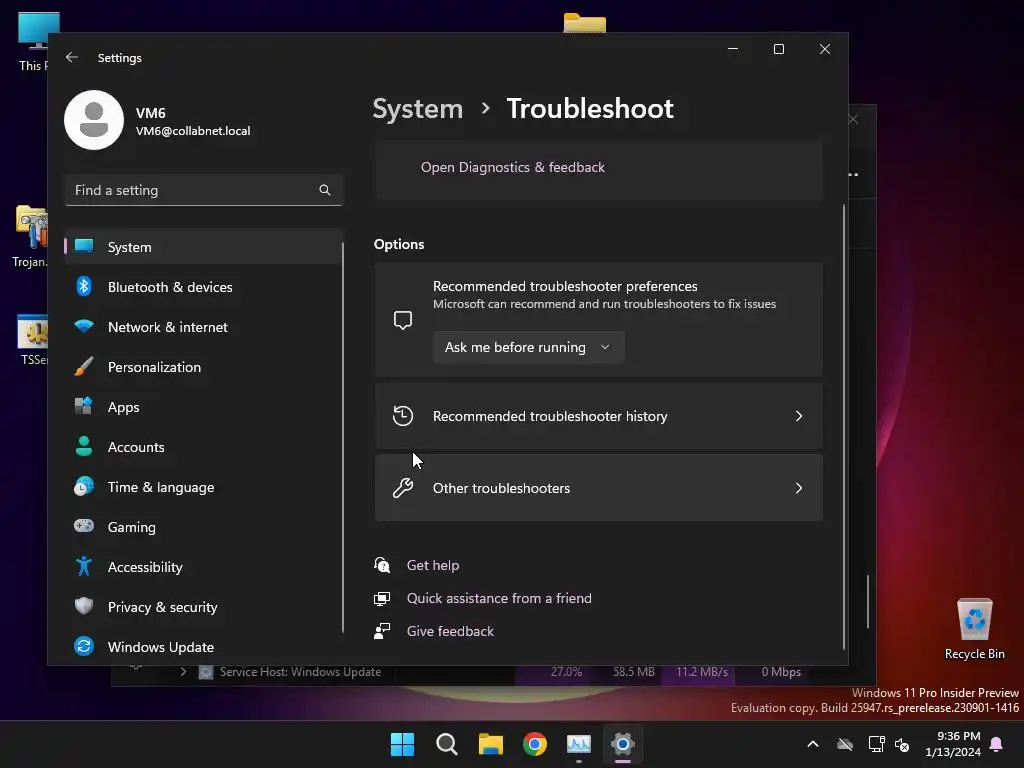The width and height of the screenshot is (1024, 768).
Task: Open Bluetooth & devices settings
Action: 204,287
